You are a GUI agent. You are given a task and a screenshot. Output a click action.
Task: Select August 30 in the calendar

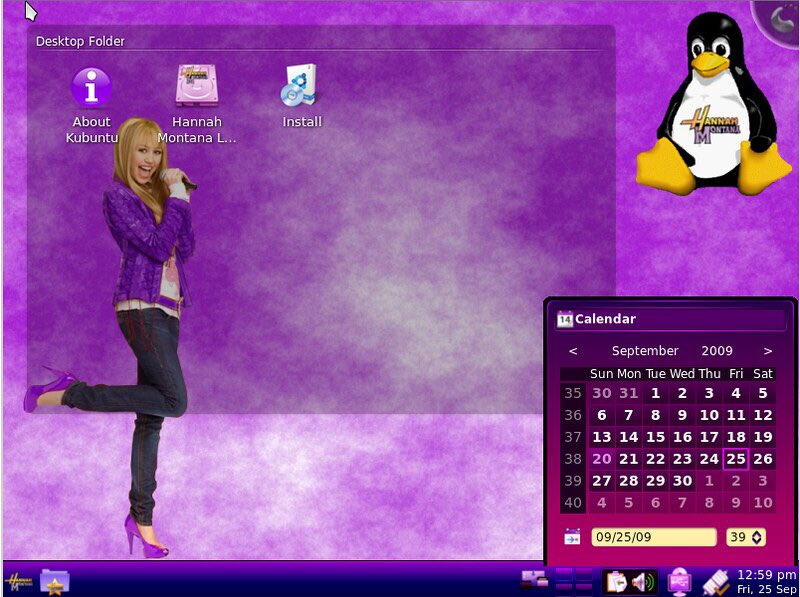[602, 393]
